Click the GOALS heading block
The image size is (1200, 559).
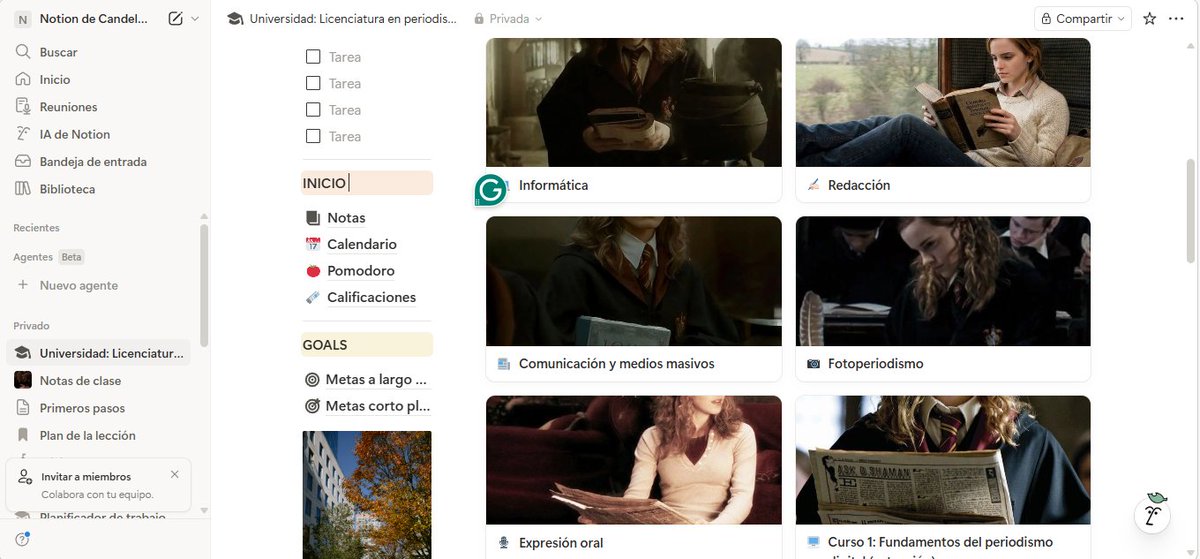(x=367, y=344)
